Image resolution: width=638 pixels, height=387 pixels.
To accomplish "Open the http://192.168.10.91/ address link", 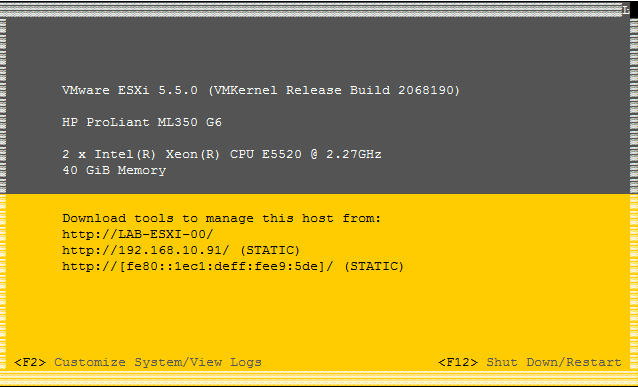I will pos(146,250).
